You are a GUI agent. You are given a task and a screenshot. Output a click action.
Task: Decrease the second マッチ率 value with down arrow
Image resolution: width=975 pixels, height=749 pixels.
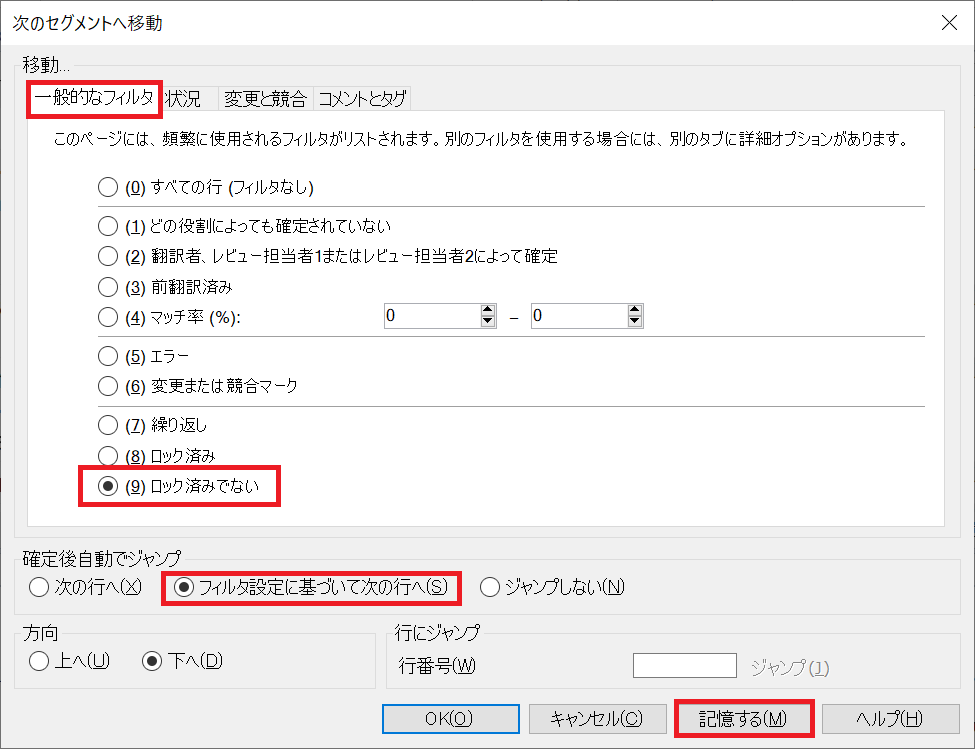pyautogui.click(x=634, y=322)
